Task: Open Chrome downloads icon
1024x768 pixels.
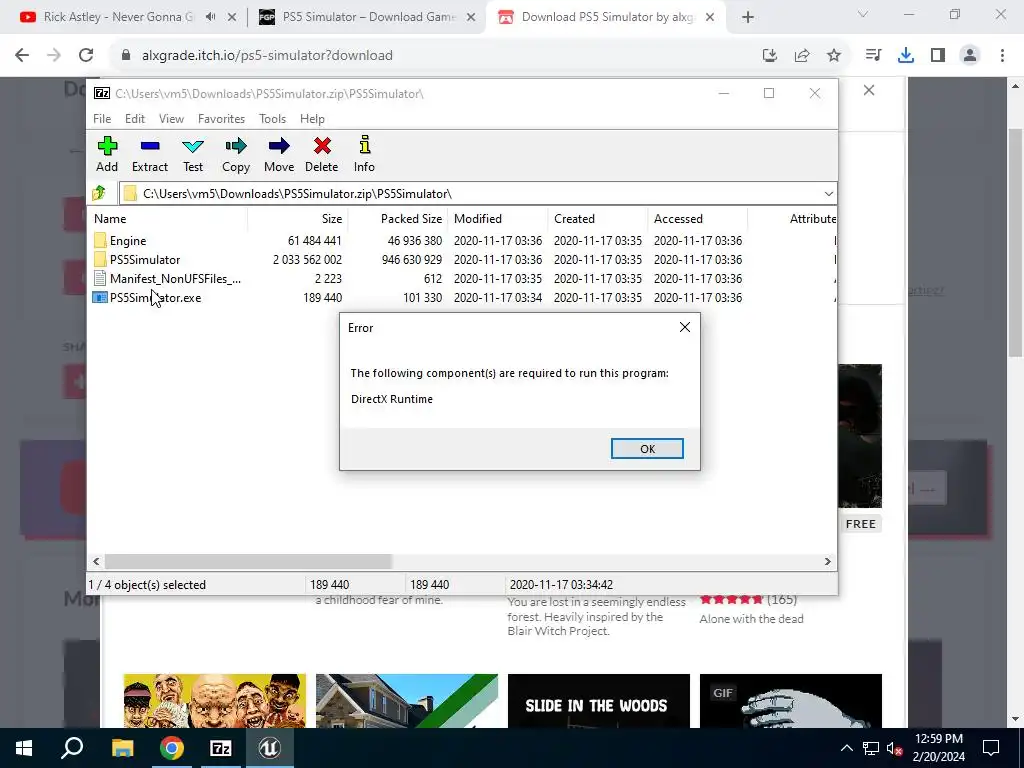Action: click(x=906, y=56)
